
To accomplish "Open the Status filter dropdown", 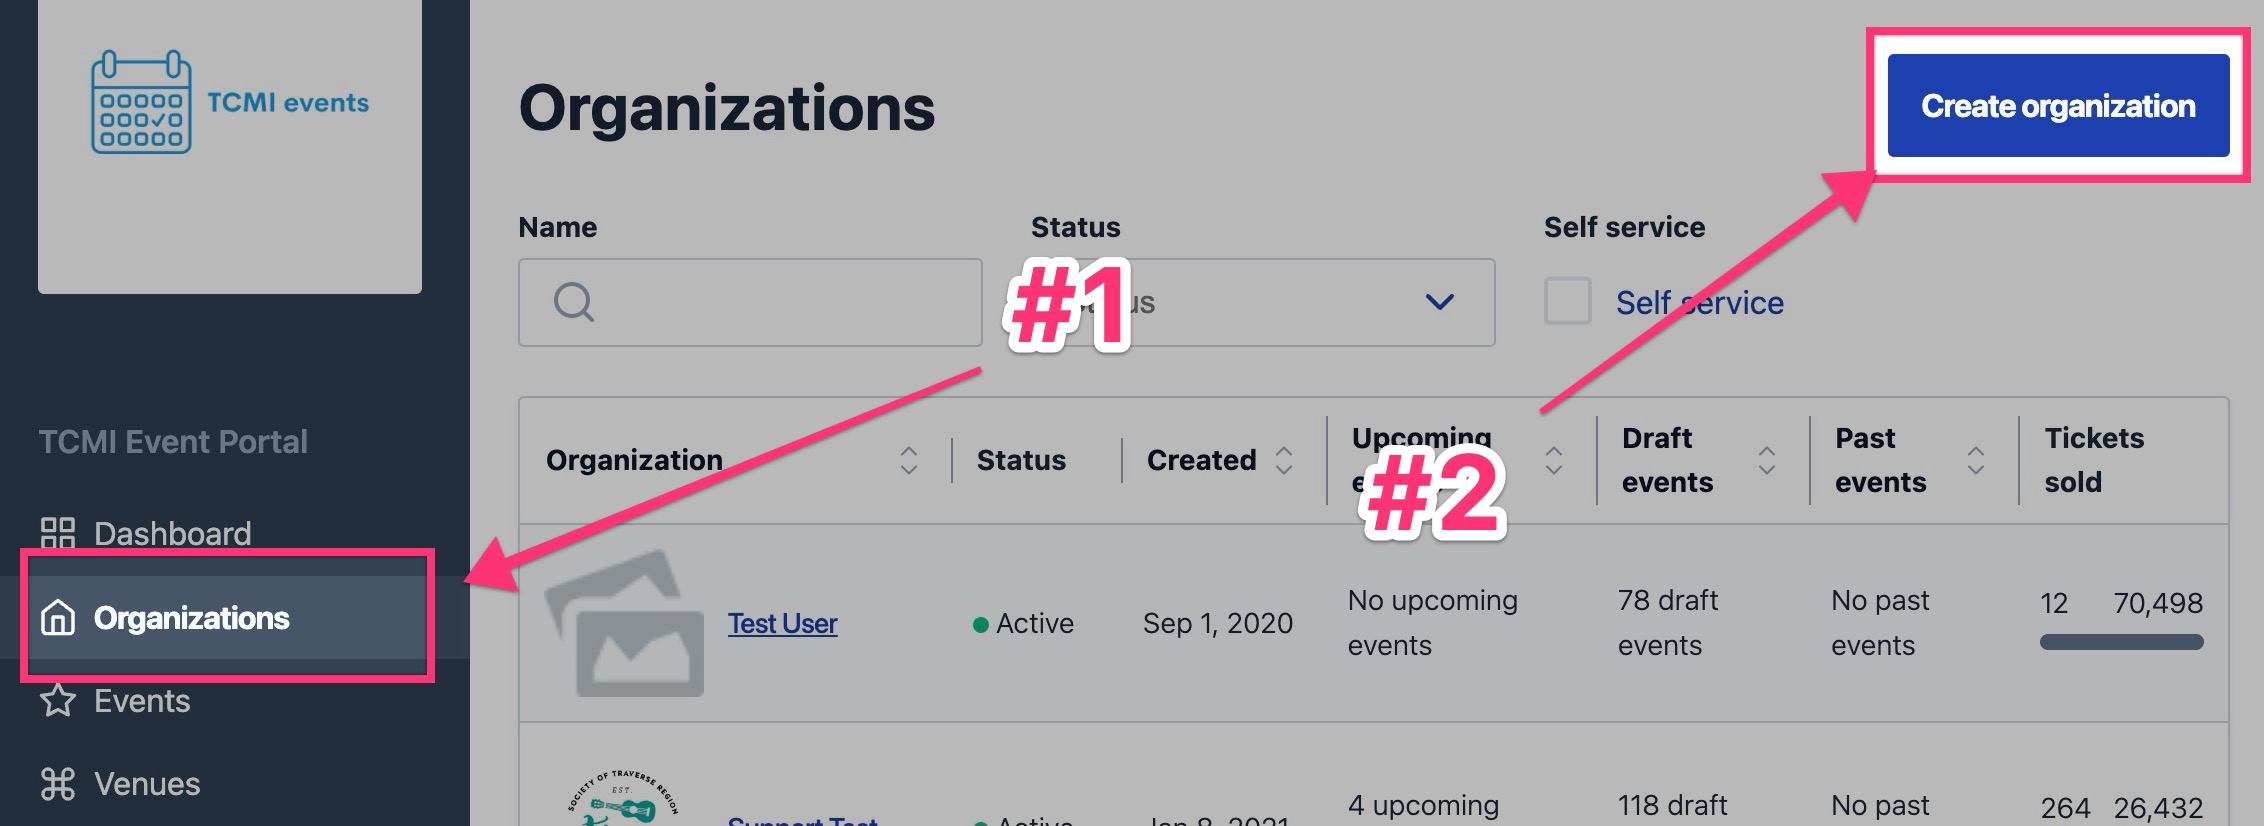I will [1256, 302].
